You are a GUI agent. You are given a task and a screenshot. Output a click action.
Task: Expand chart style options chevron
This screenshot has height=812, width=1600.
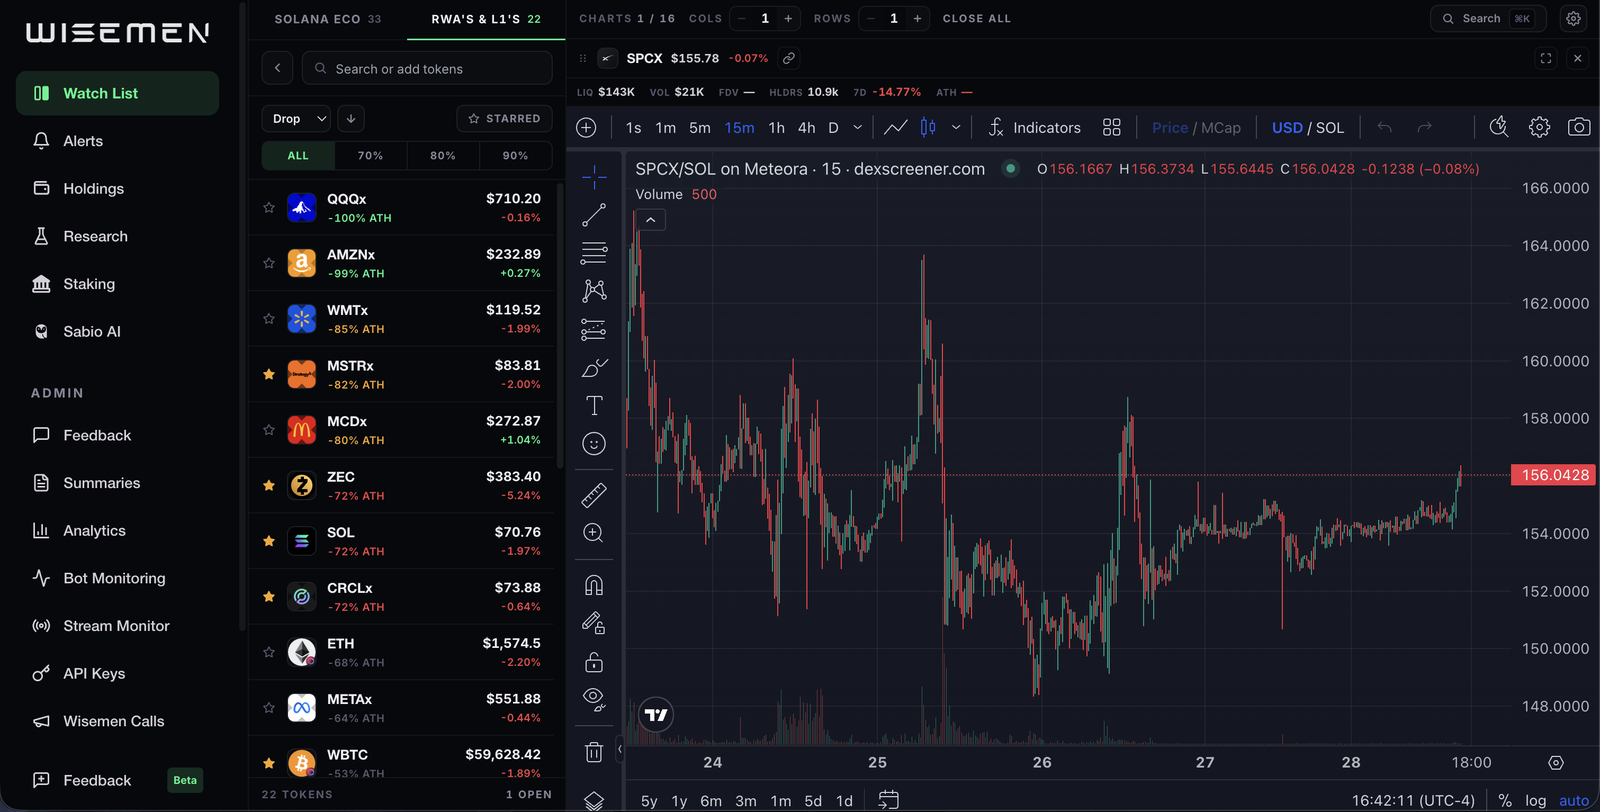(x=956, y=128)
